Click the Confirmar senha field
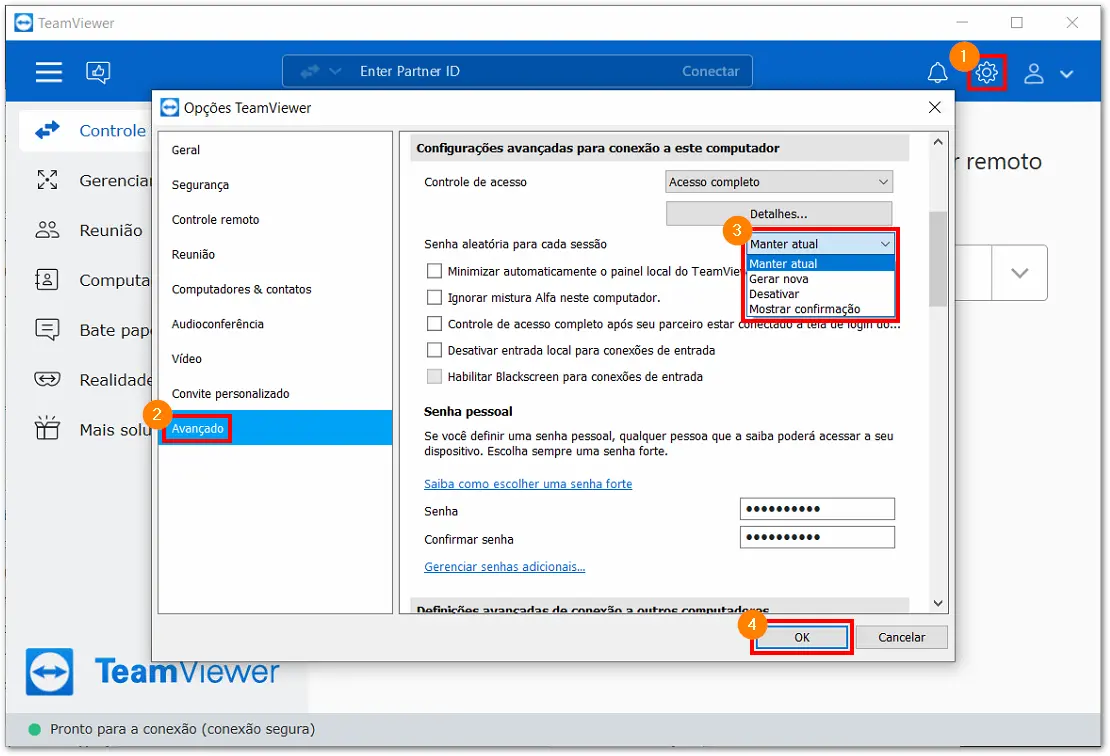This screenshot has width=1110, height=756. coord(817,537)
